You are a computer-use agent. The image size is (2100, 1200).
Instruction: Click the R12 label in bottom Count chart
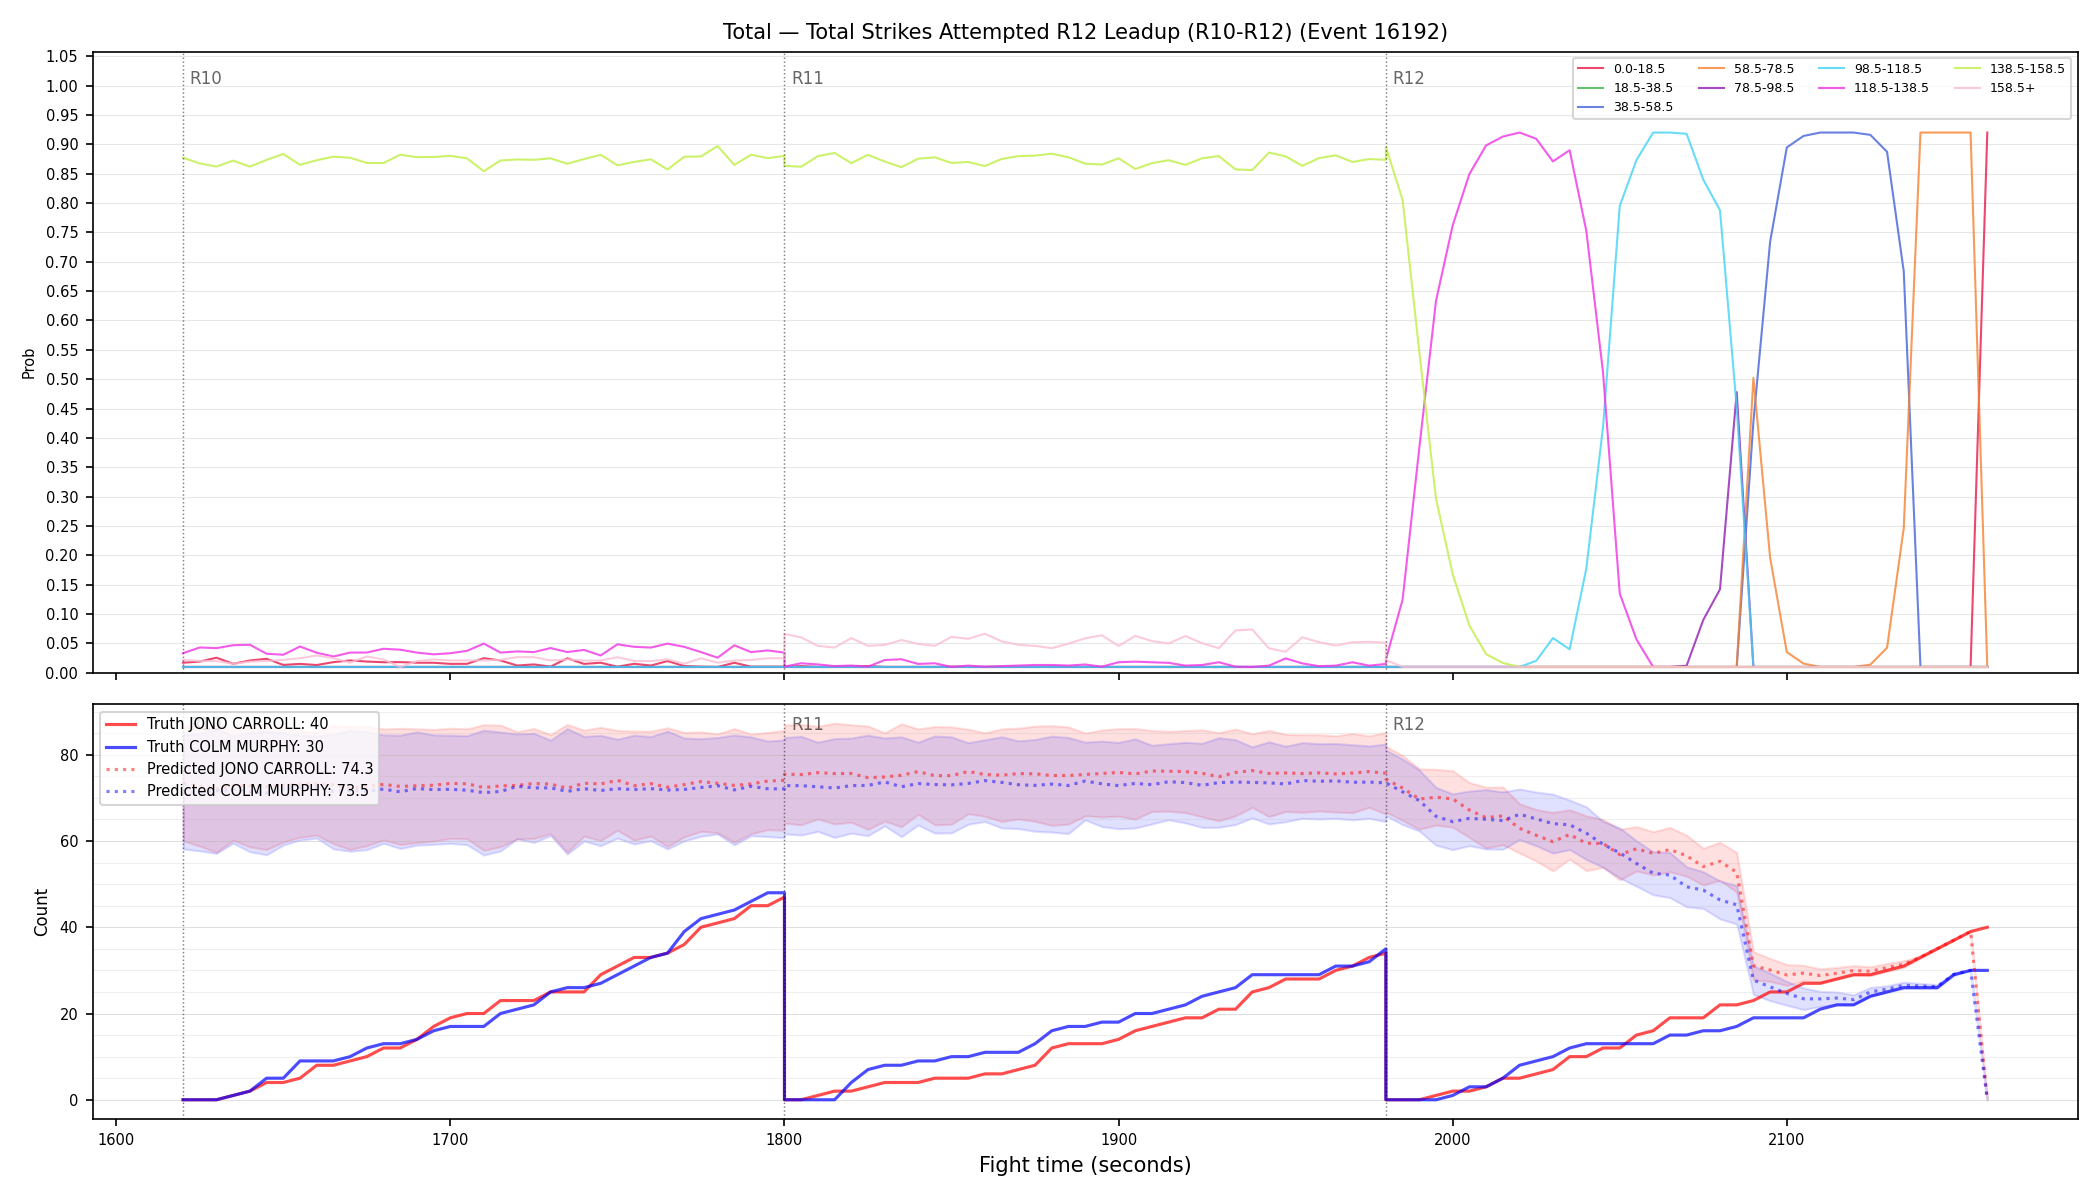[x=1408, y=724]
